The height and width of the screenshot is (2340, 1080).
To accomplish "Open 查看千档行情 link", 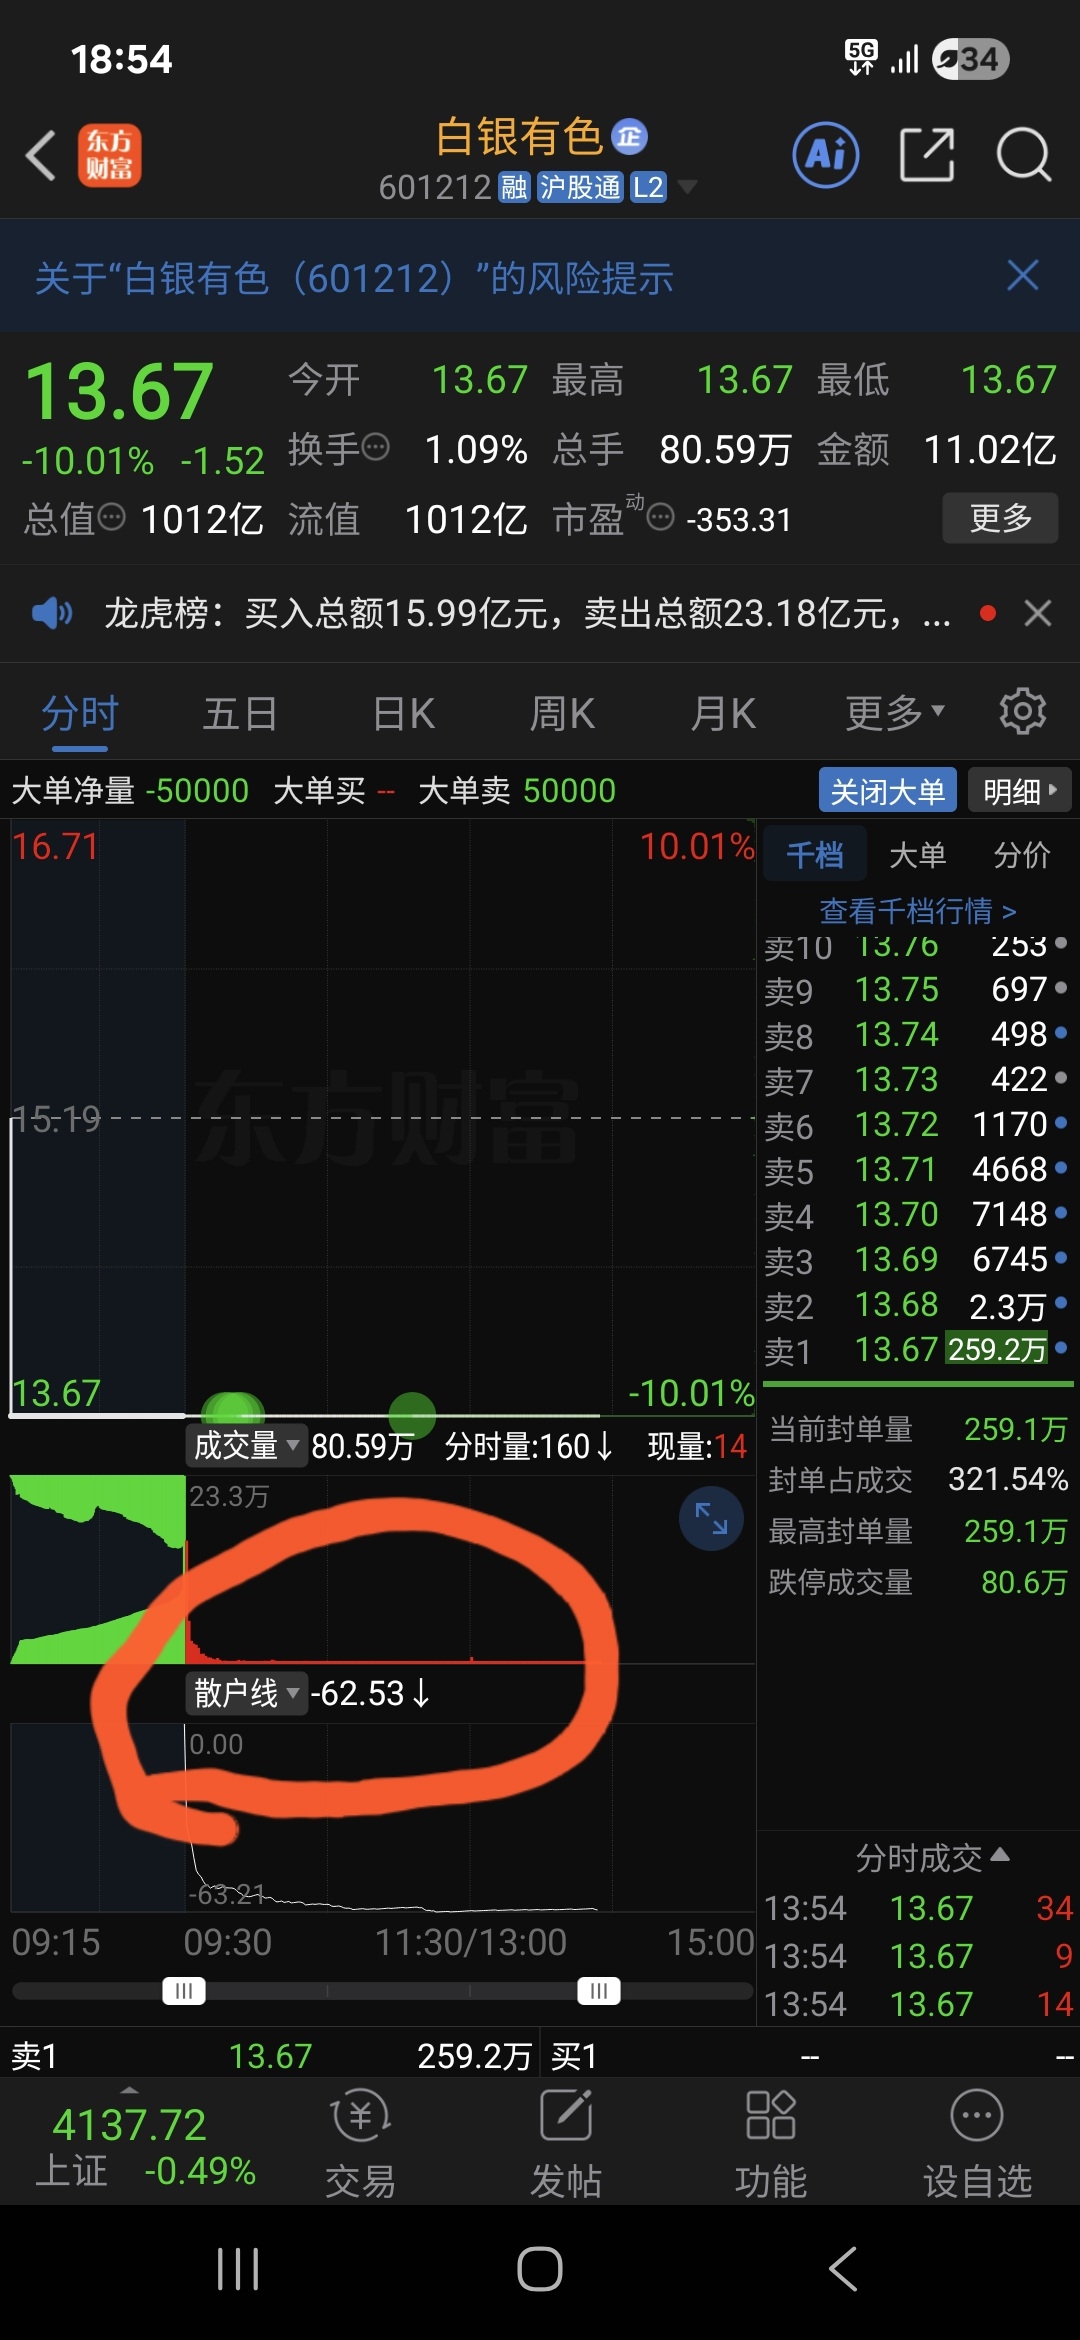I will coord(917,911).
